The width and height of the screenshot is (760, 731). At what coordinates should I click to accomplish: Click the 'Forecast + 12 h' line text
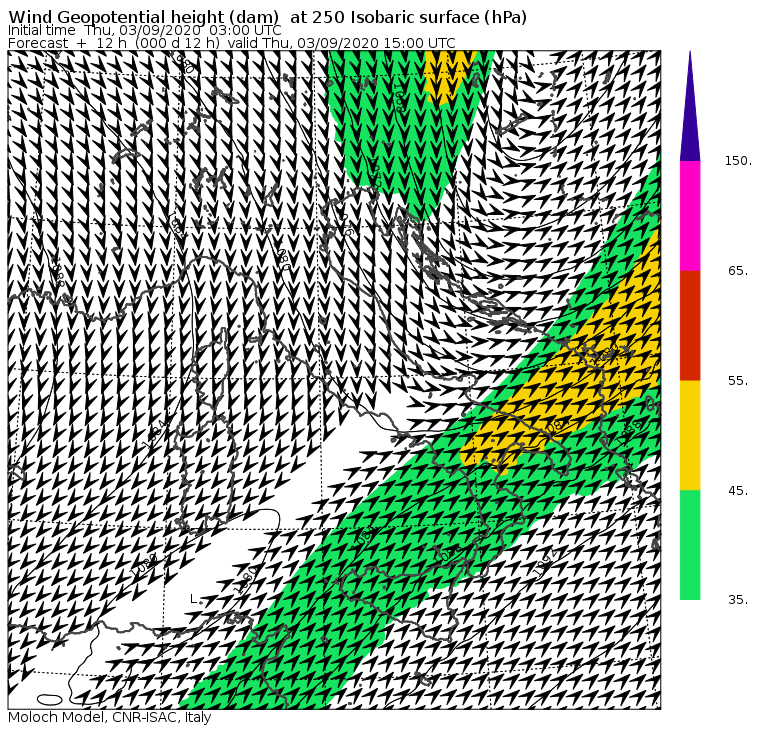tap(232, 43)
